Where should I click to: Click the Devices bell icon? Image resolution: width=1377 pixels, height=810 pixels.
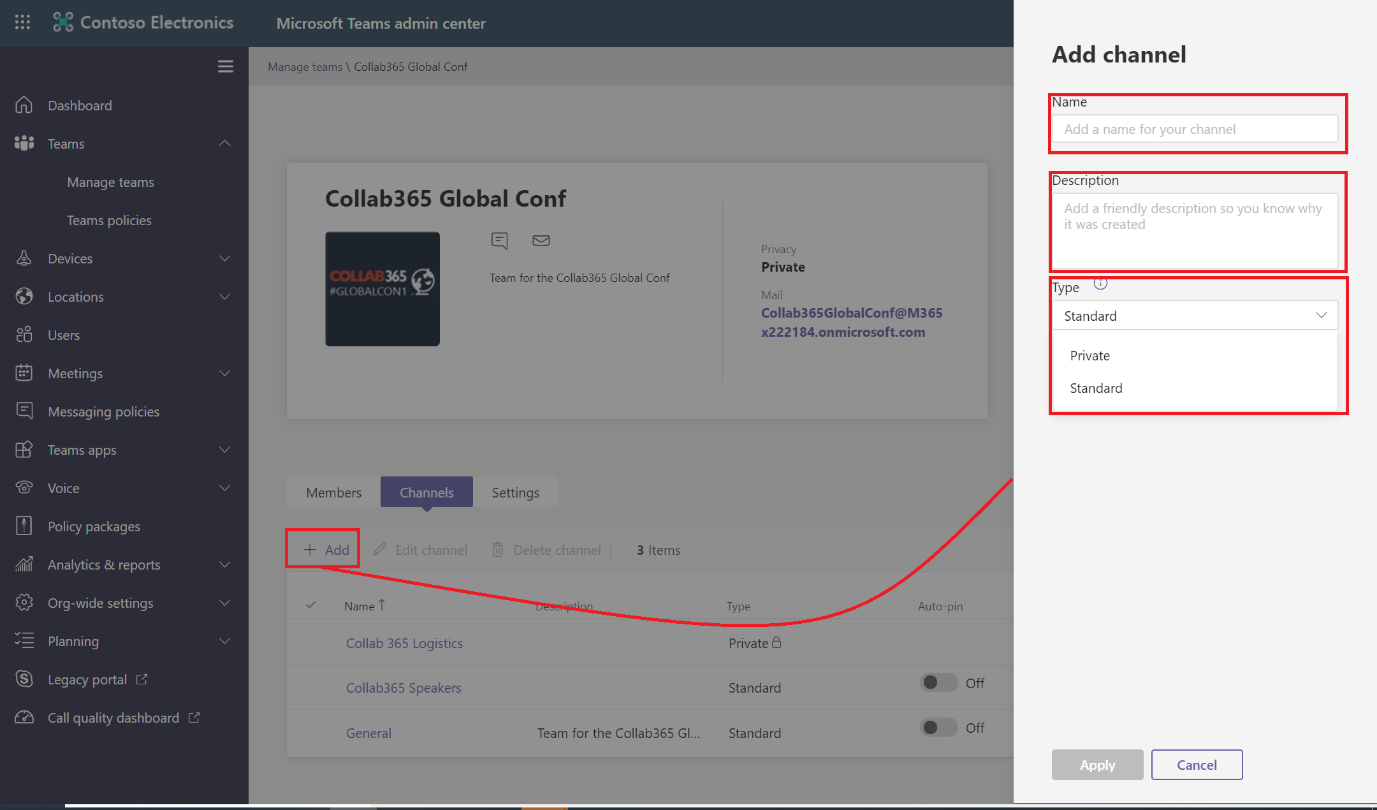point(25,259)
